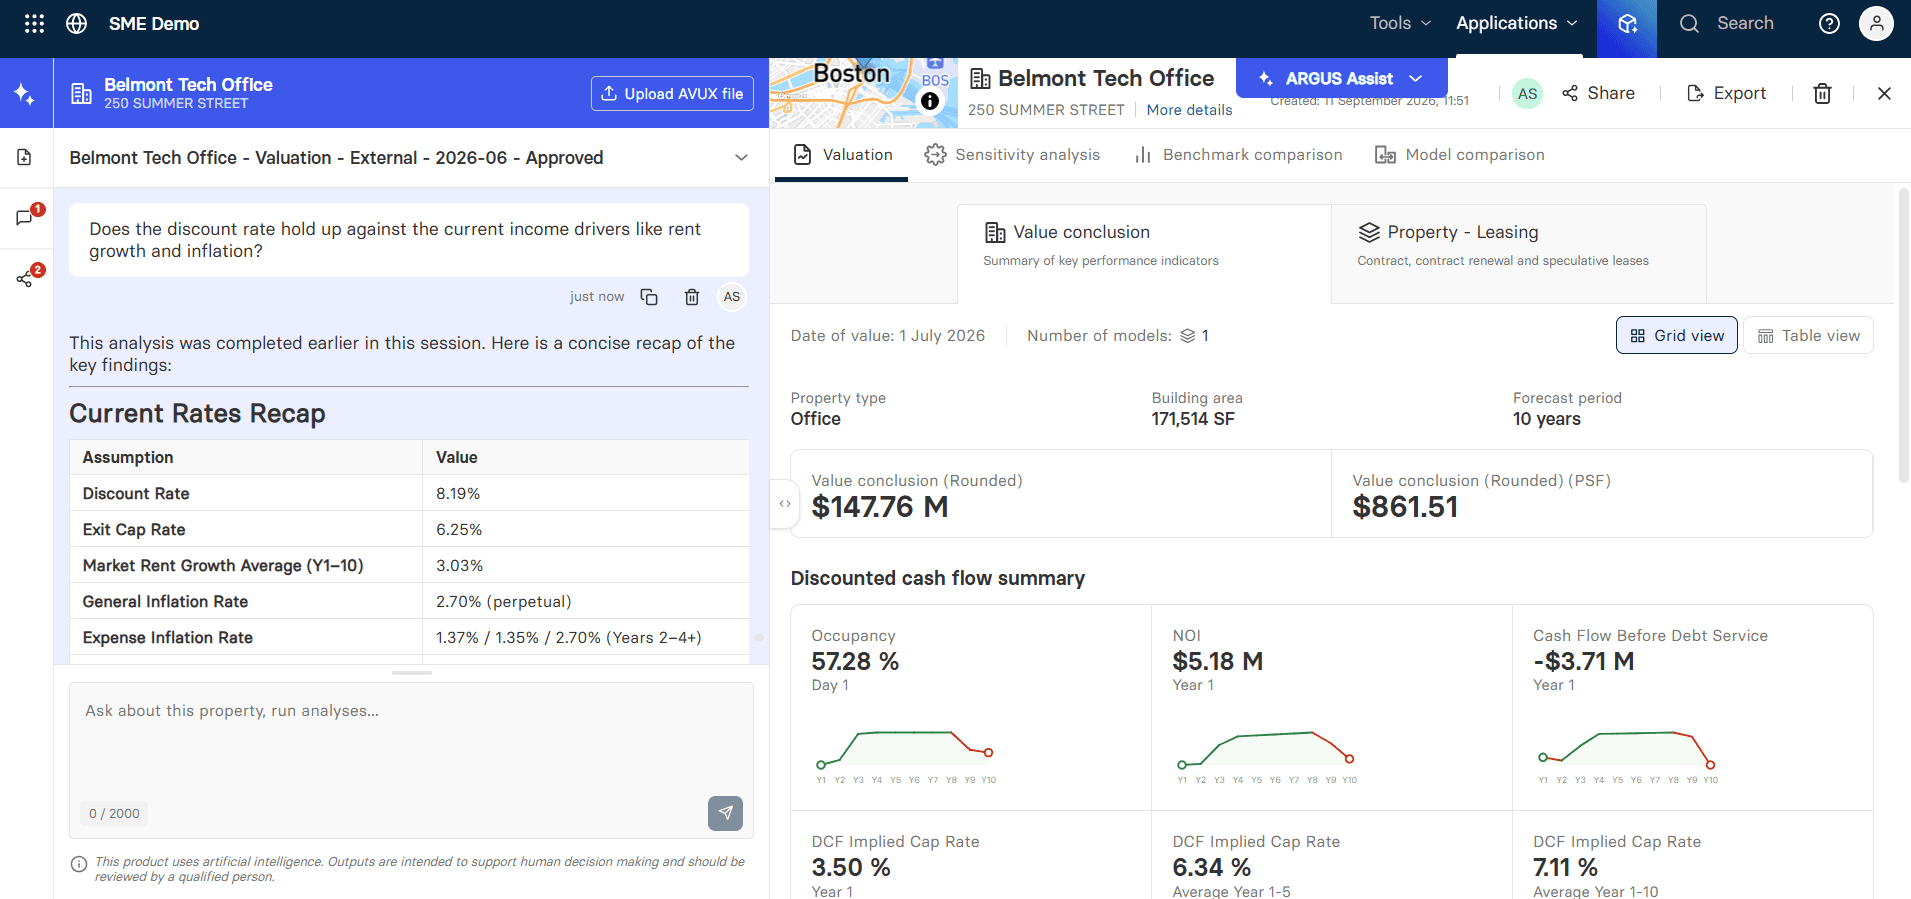Expand the Applications menu
Viewport: 1911px width, 899px height.
pyautogui.click(x=1517, y=23)
